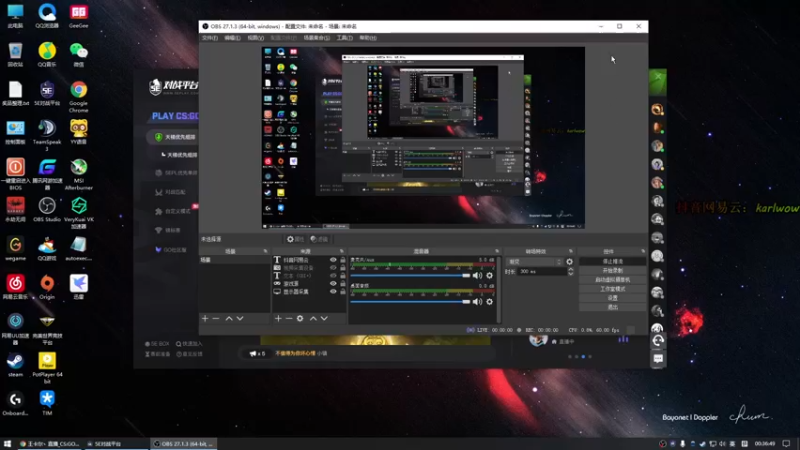Pop out the Scenes dock panel
The width and height of the screenshot is (800, 450).
[x=265, y=251]
